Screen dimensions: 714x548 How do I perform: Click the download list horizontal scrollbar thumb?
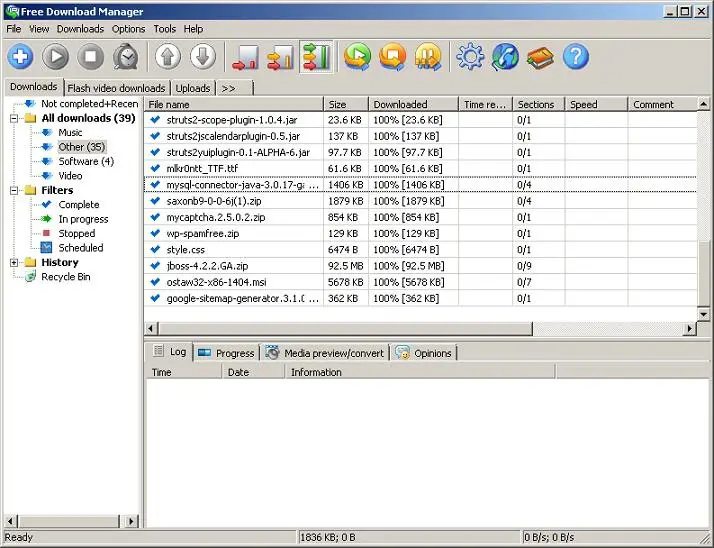[346, 328]
